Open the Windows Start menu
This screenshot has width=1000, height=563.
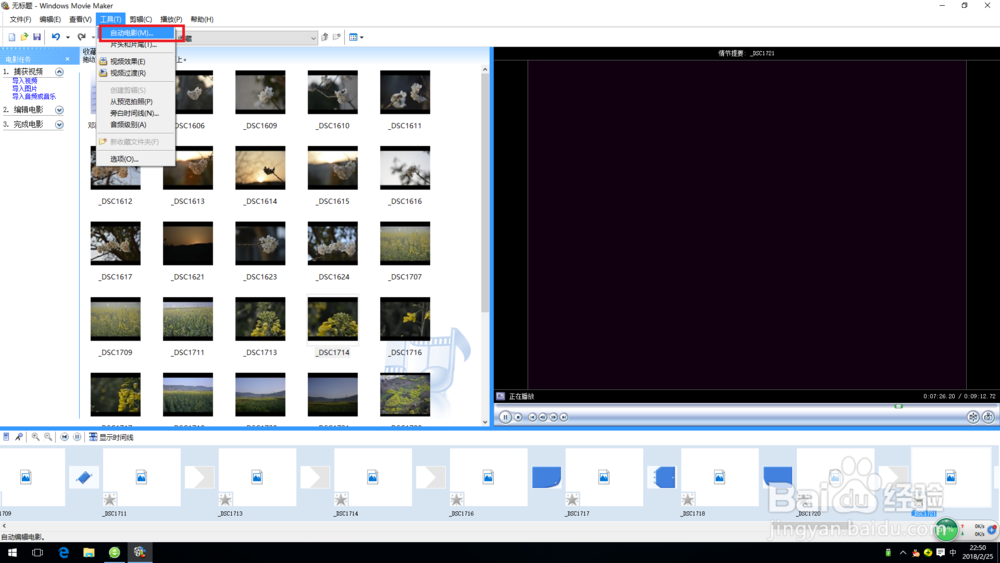click(12, 552)
